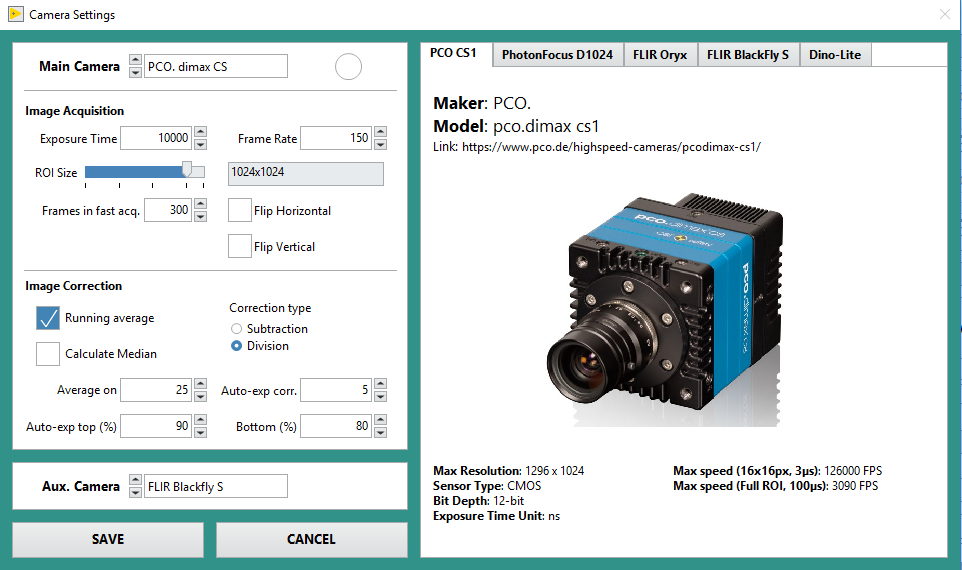962x570 pixels.
Task: Open the pco.de highspeed-cameras link
Action: click(x=611, y=147)
